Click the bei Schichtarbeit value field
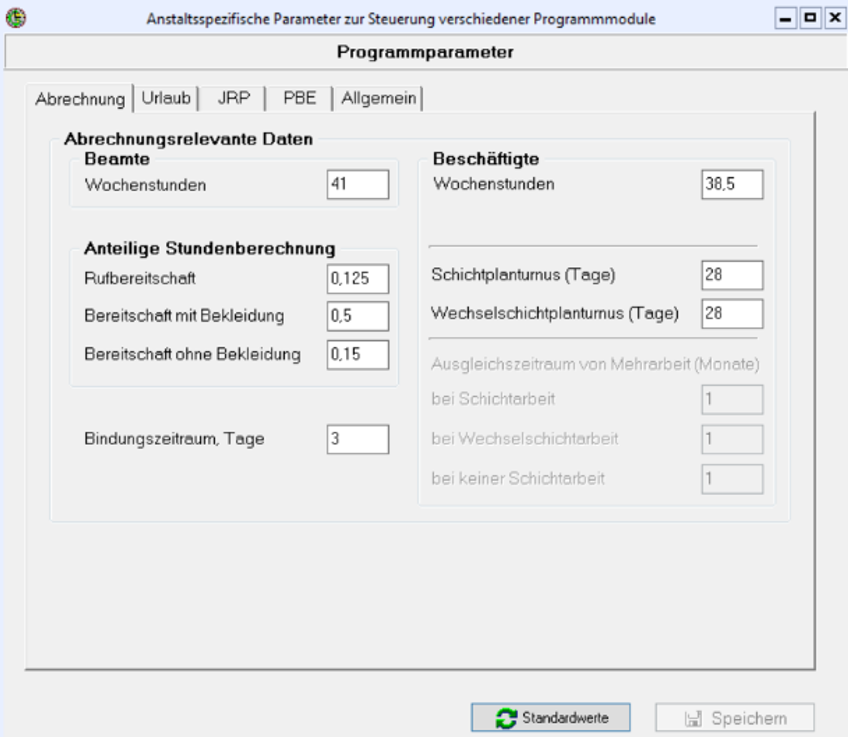This screenshot has width=848, height=737. [x=732, y=400]
